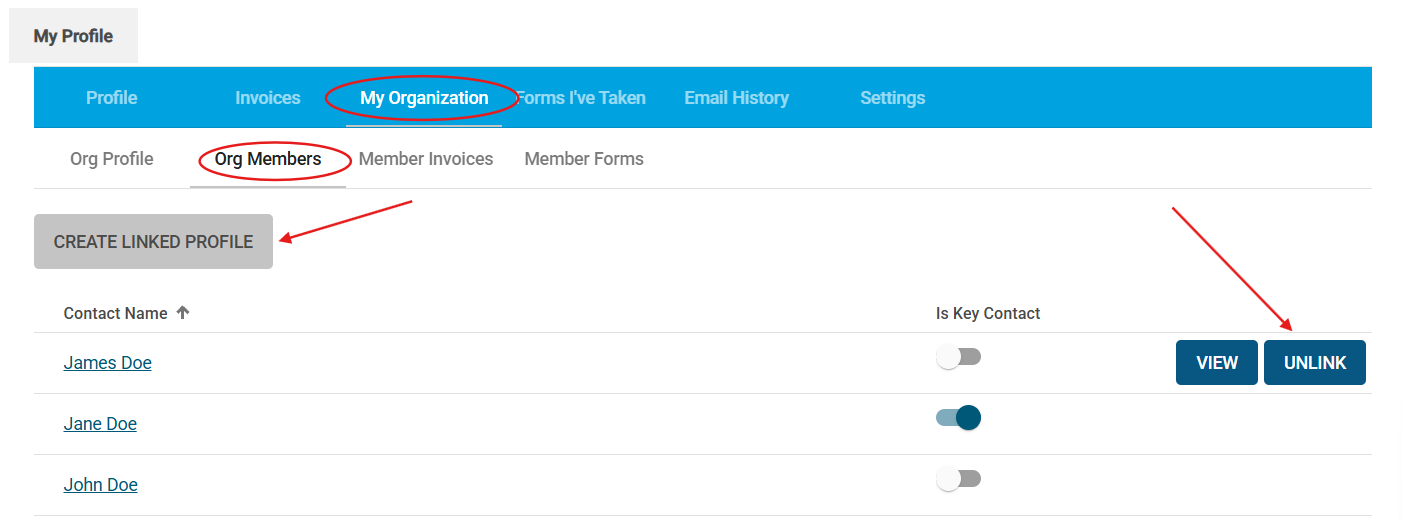Image resolution: width=1402 pixels, height=520 pixels.
Task: Enable Key Contact switch for John Doe
Action: pyautogui.click(x=959, y=479)
